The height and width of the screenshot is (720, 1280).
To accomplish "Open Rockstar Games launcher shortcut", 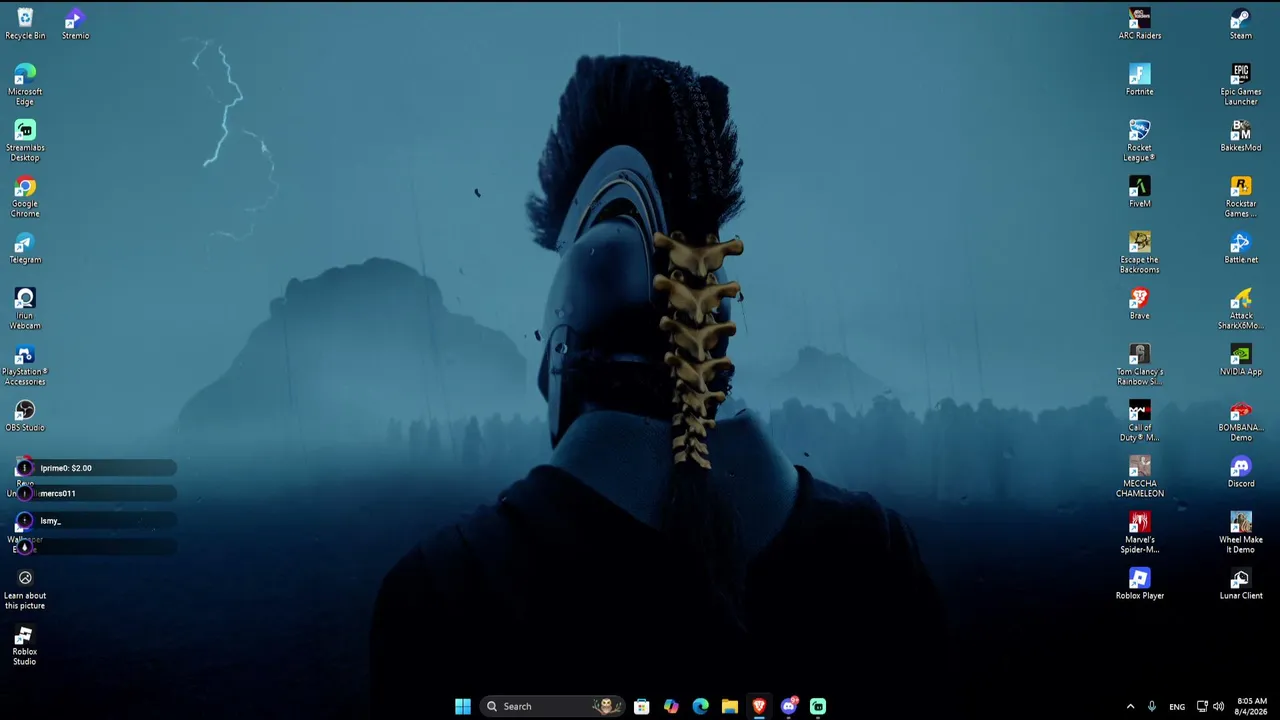I will [1241, 197].
